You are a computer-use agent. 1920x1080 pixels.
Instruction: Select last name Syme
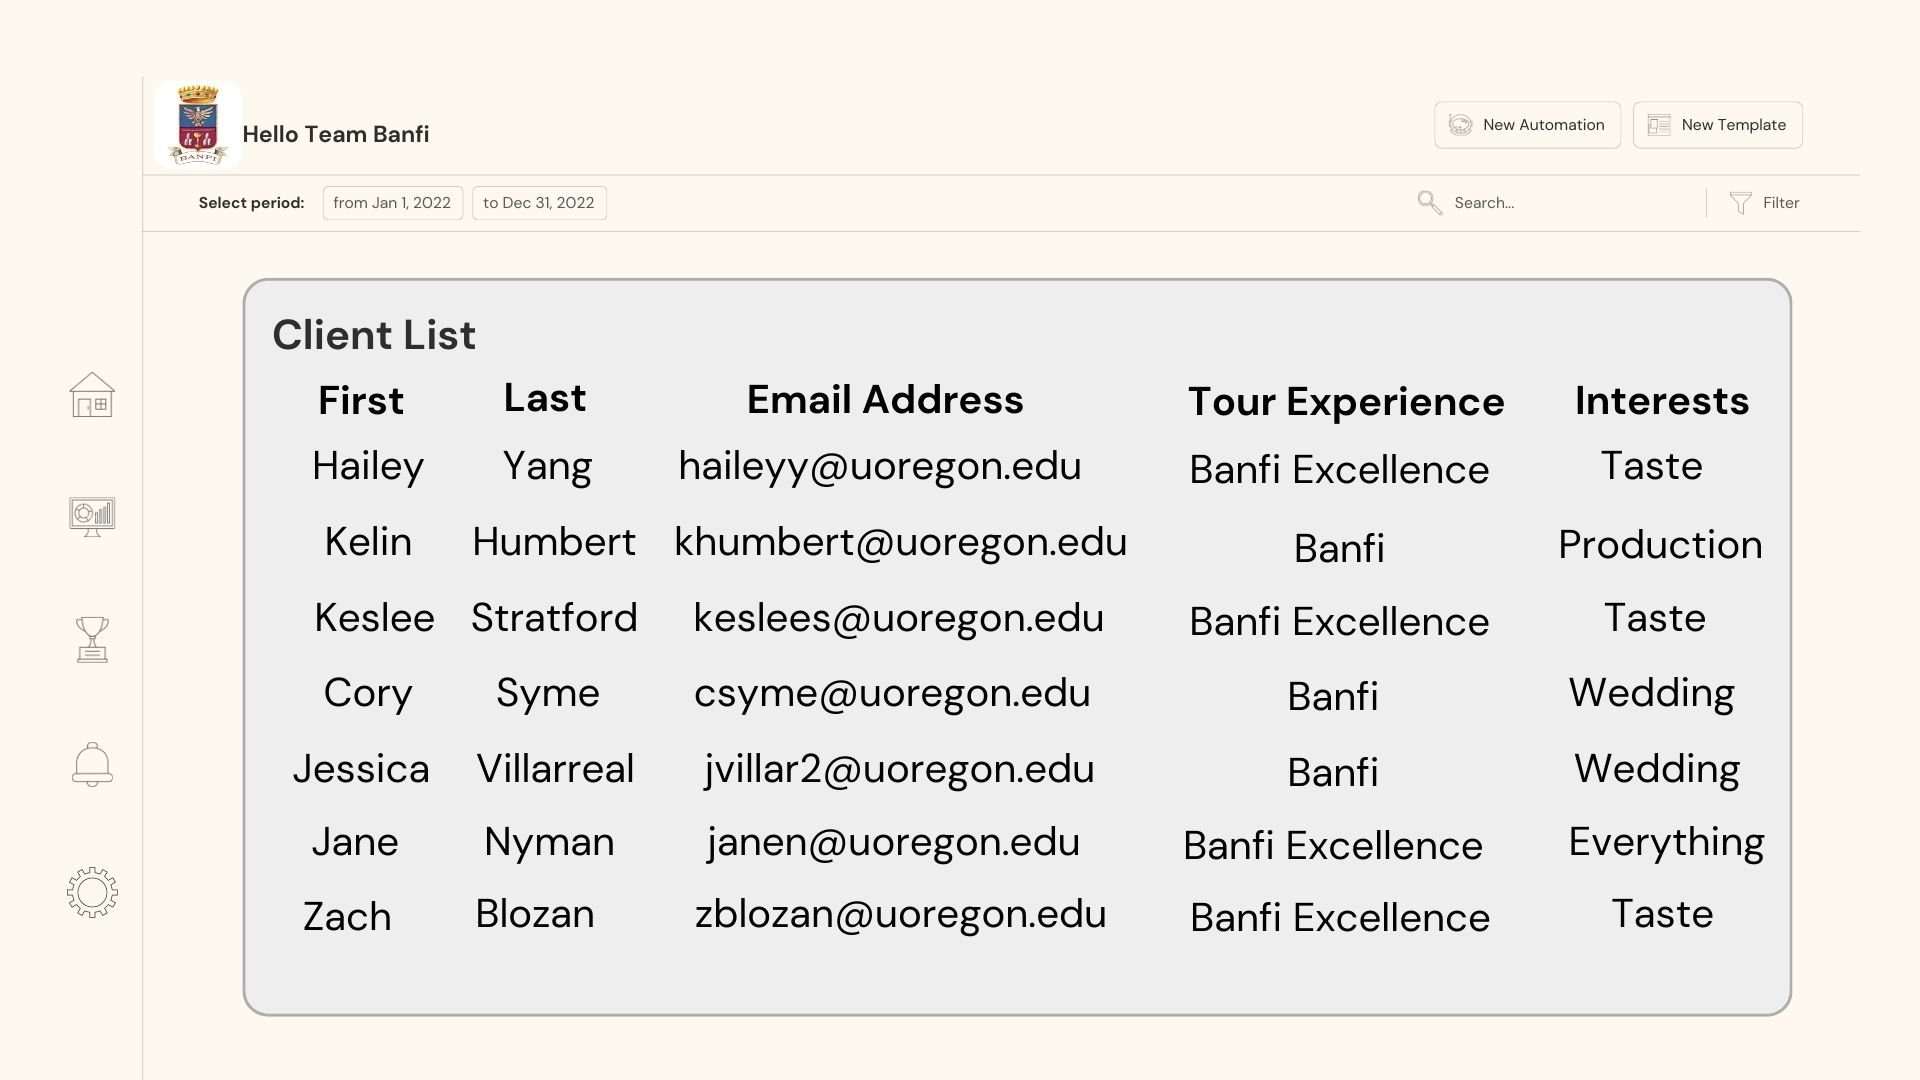click(548, 693)
